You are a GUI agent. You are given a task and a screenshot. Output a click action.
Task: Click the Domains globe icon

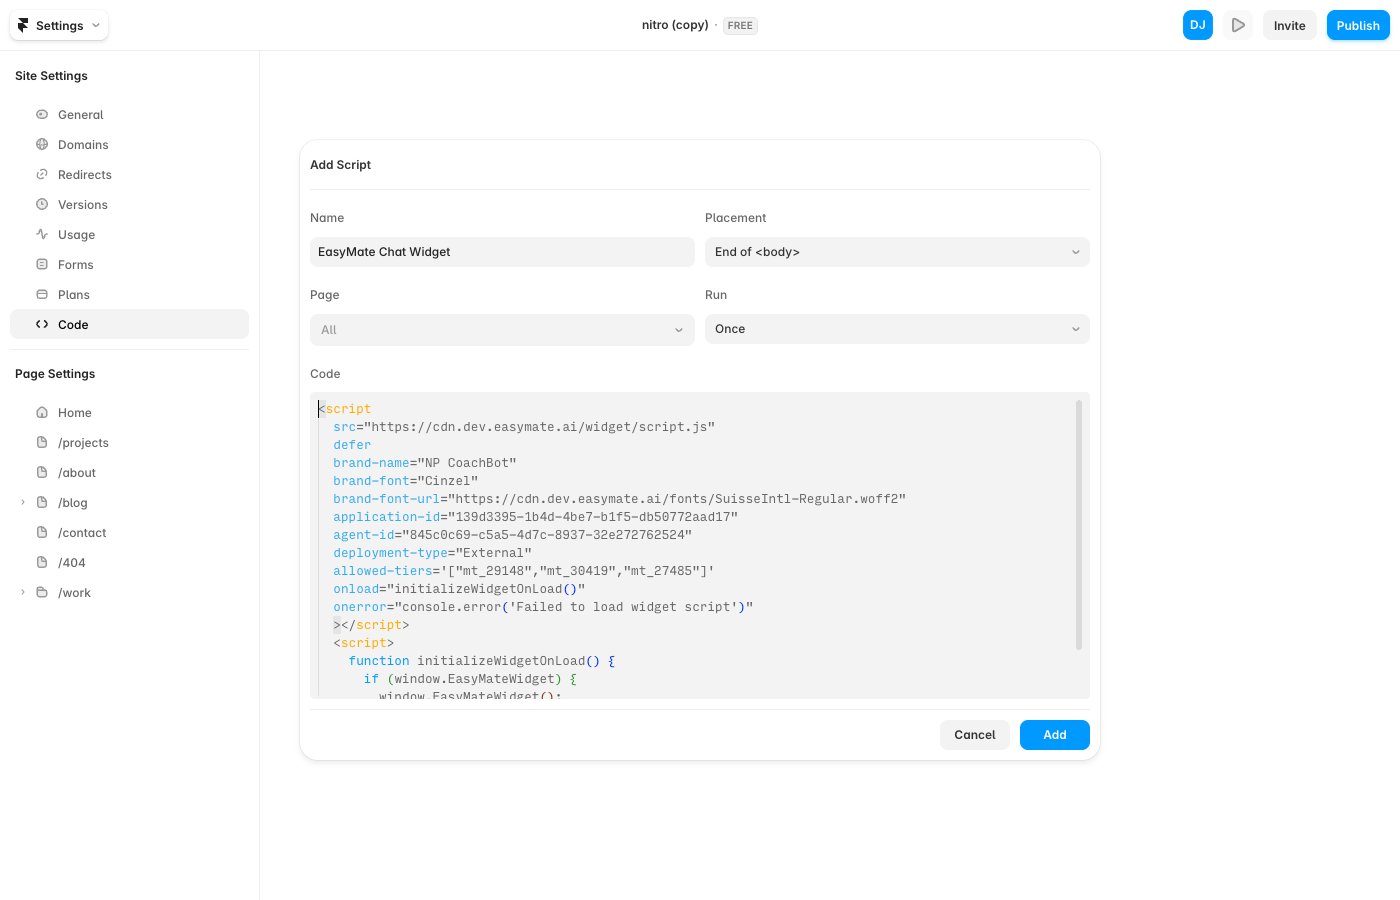click(42, 144)
